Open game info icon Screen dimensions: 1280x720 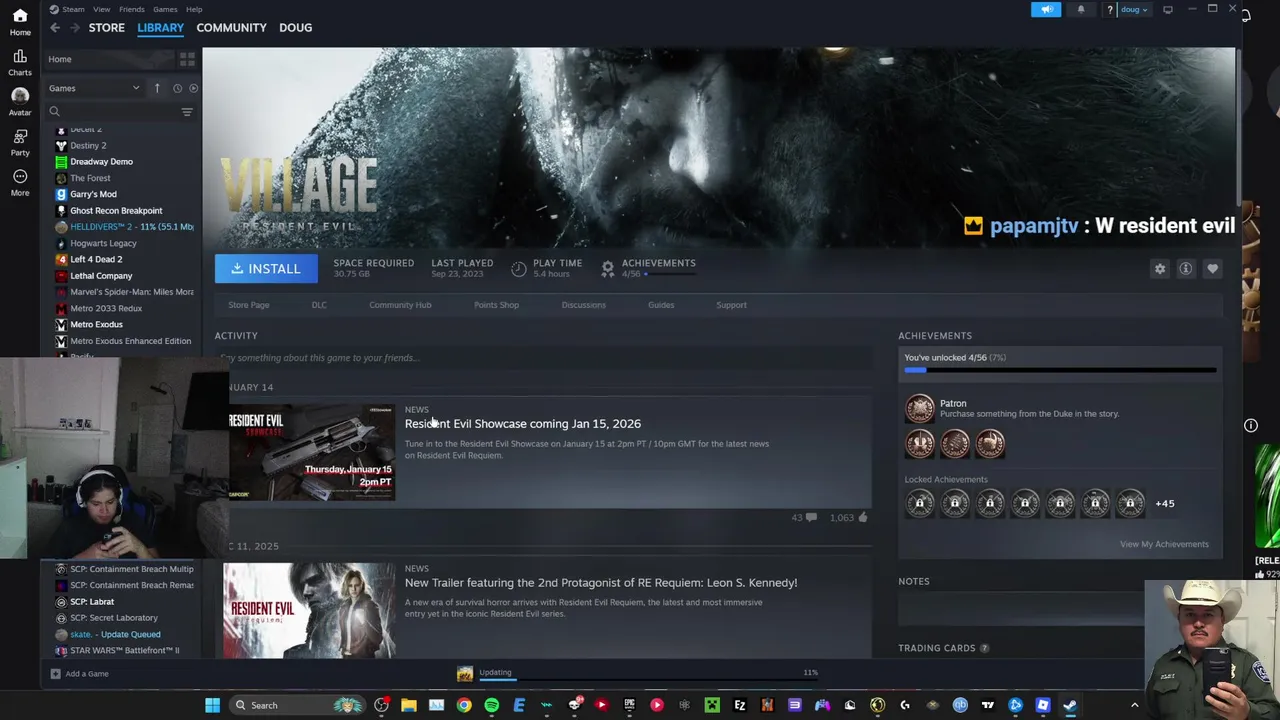(1186, 268)
